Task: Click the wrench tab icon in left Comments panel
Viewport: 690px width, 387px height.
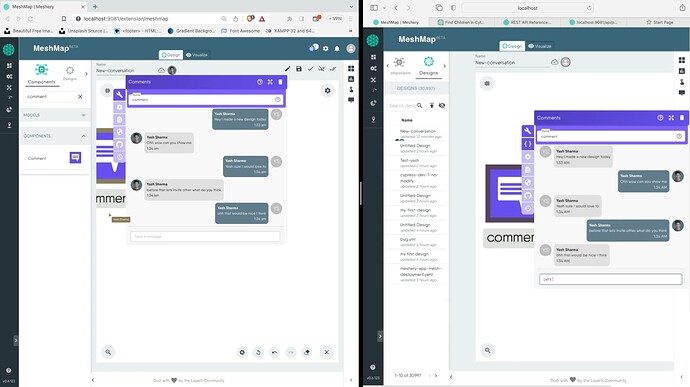Action: [119, 95]
